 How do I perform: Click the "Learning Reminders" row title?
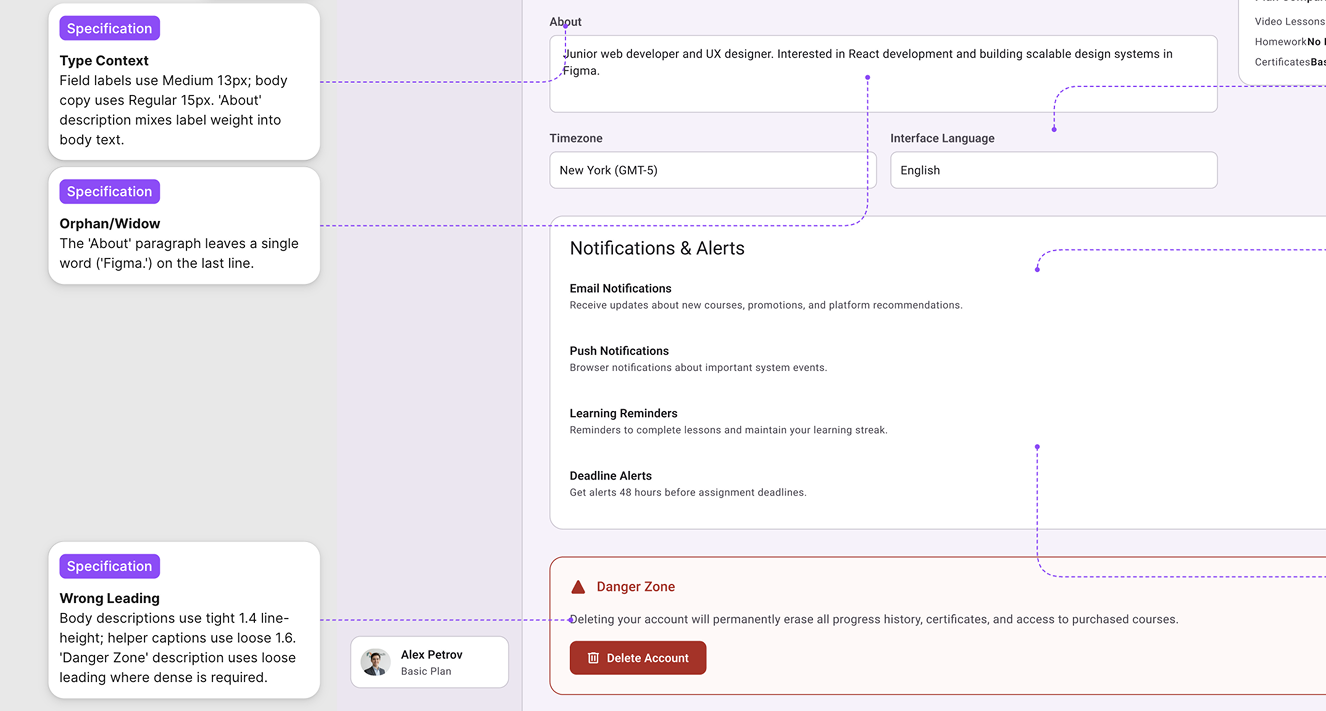pos(624,413)
